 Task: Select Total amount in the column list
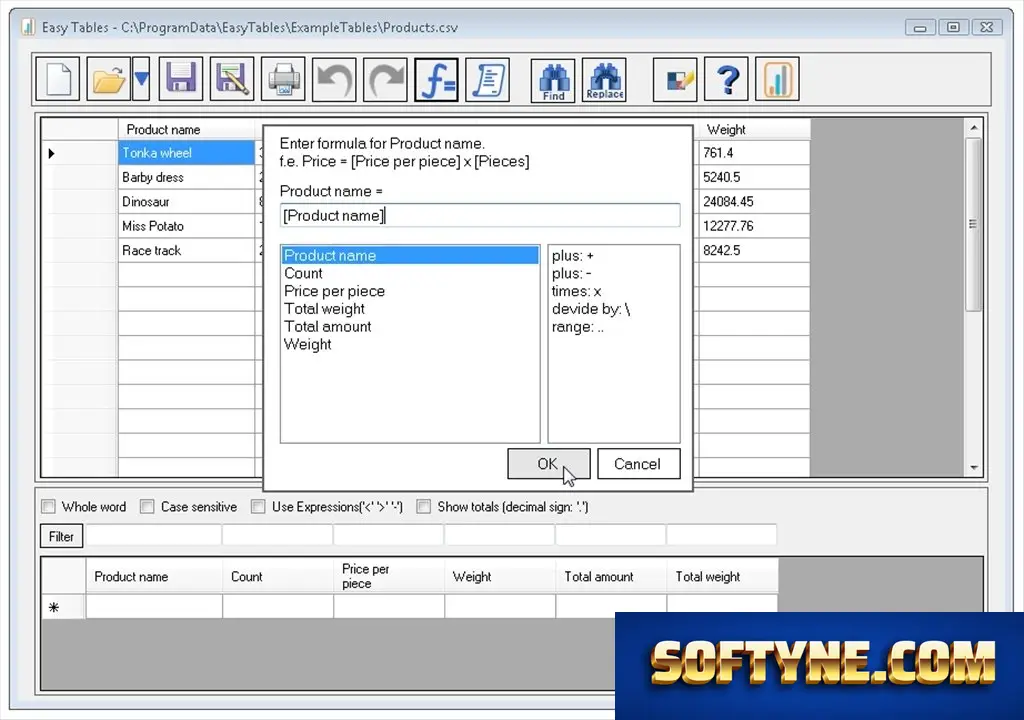327,327
